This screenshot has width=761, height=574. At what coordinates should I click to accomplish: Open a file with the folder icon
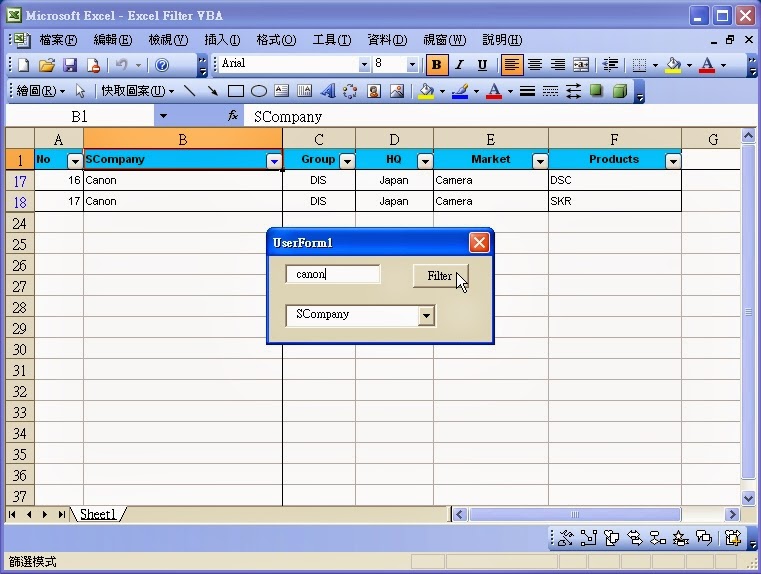click(x=47, y=65)
